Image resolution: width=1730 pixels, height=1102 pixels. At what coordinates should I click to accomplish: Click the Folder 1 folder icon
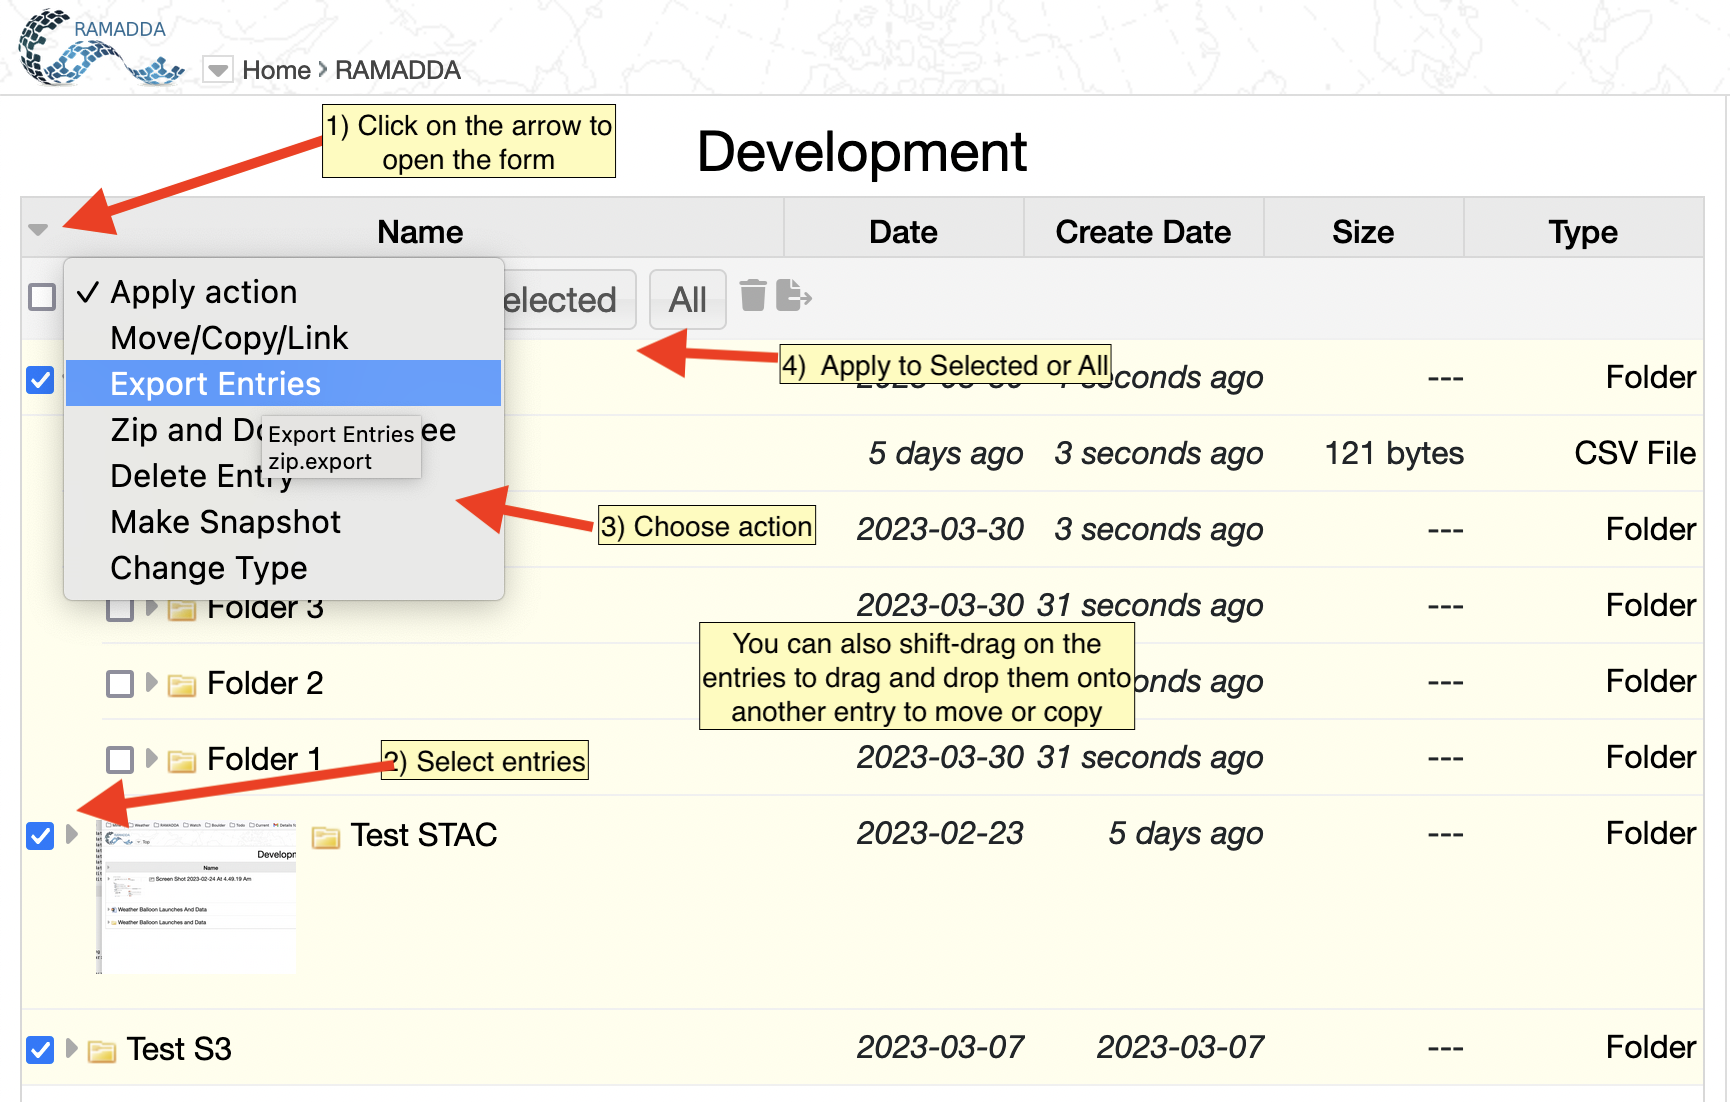tap(181, 761)
